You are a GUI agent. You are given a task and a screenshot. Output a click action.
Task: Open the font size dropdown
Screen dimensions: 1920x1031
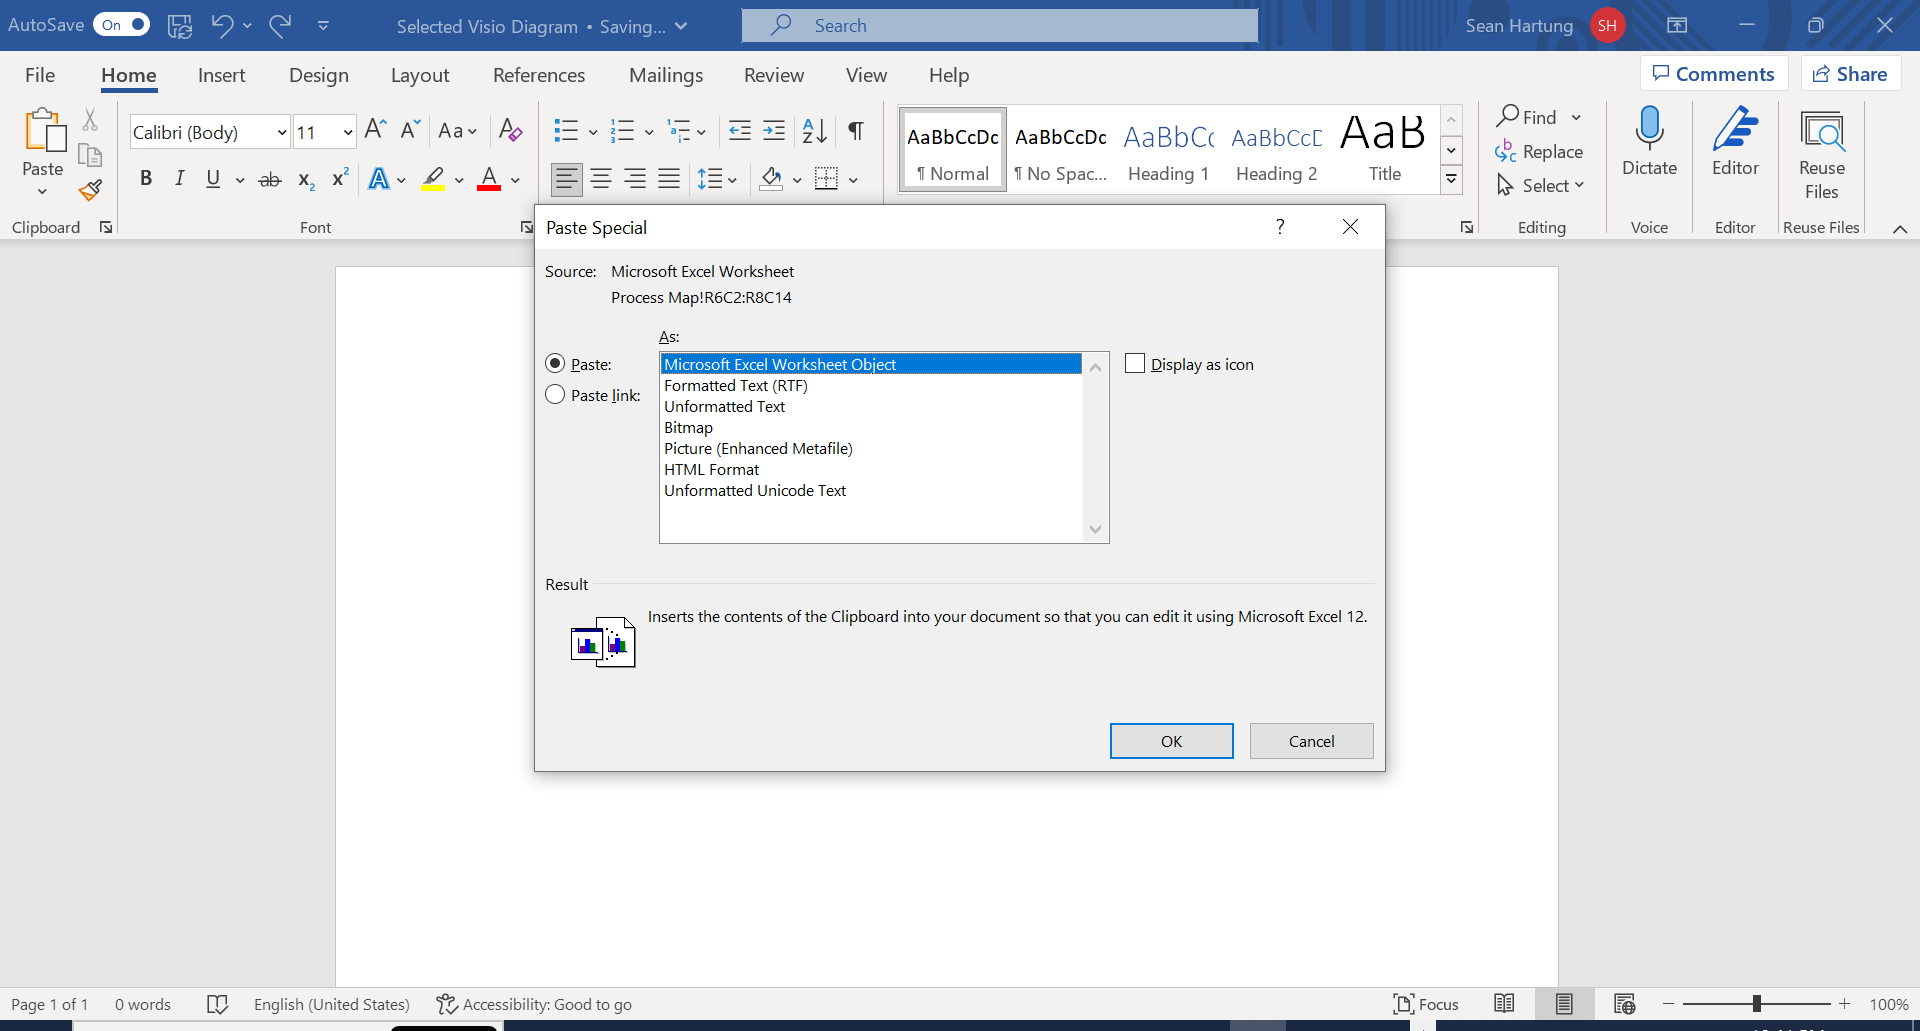(348, 132)
